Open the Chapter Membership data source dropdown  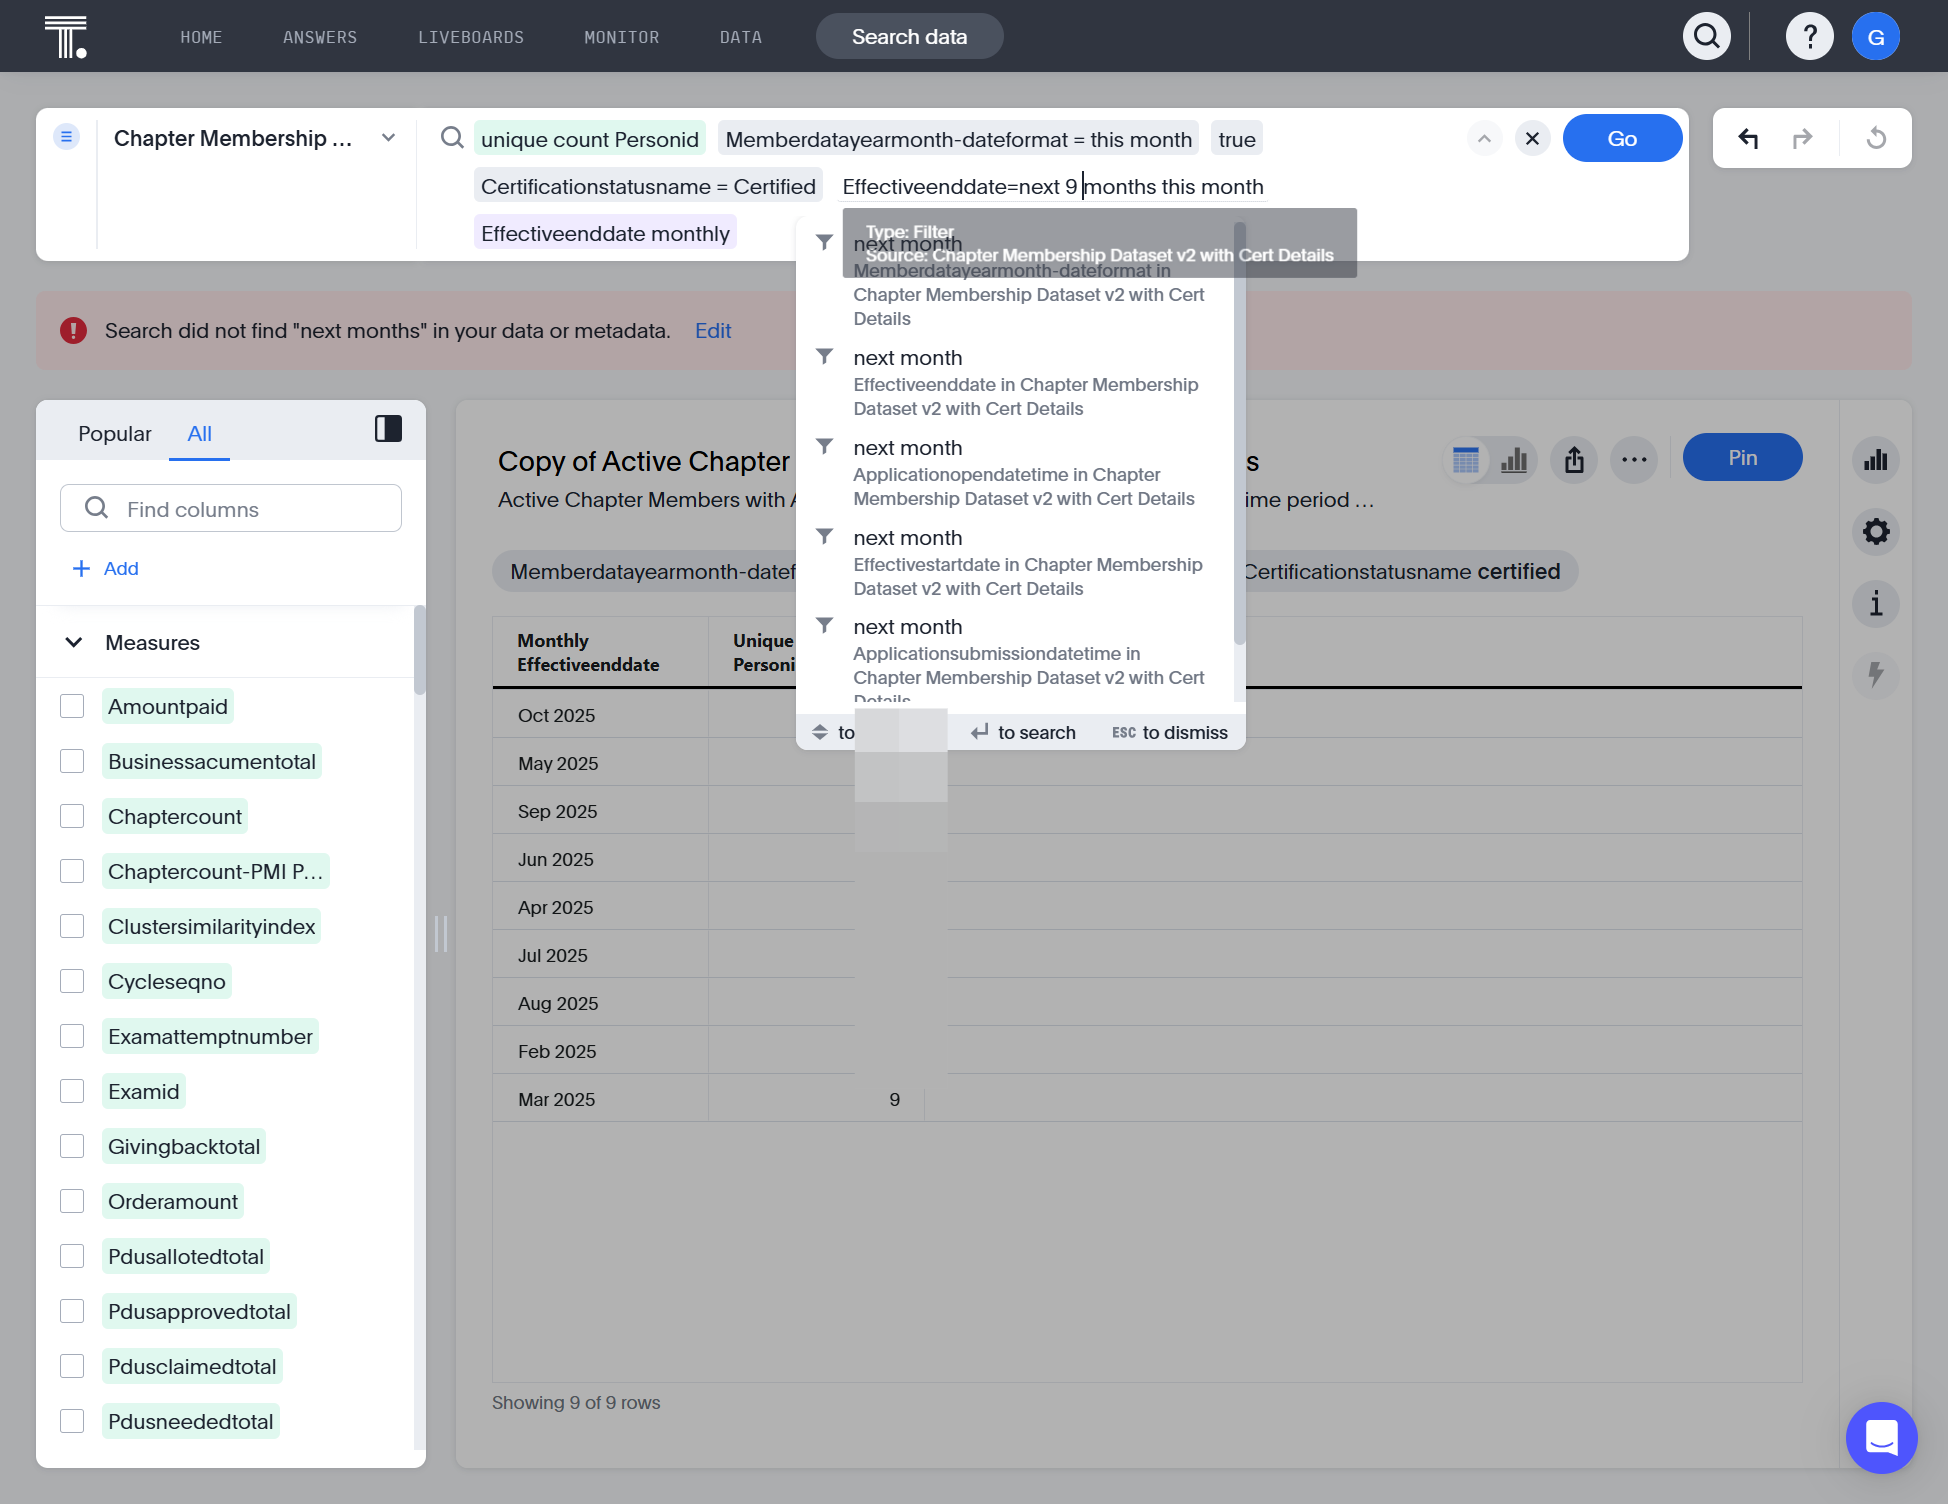point(255,138)
